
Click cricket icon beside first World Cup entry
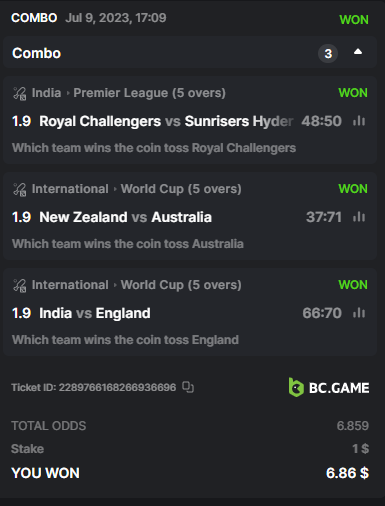(19, 189)
